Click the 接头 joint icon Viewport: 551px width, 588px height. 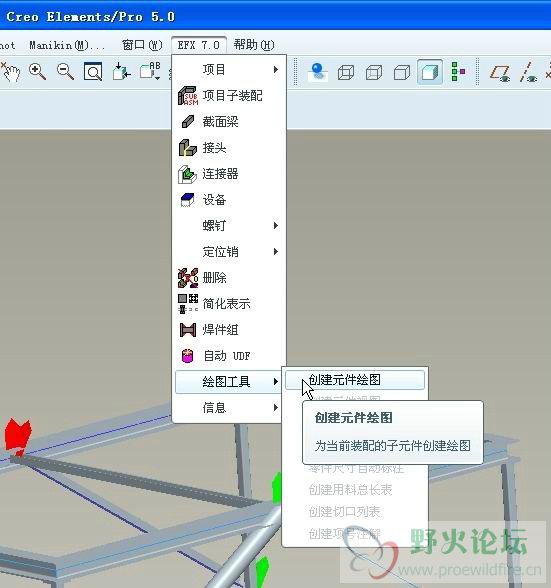point(188,148)
